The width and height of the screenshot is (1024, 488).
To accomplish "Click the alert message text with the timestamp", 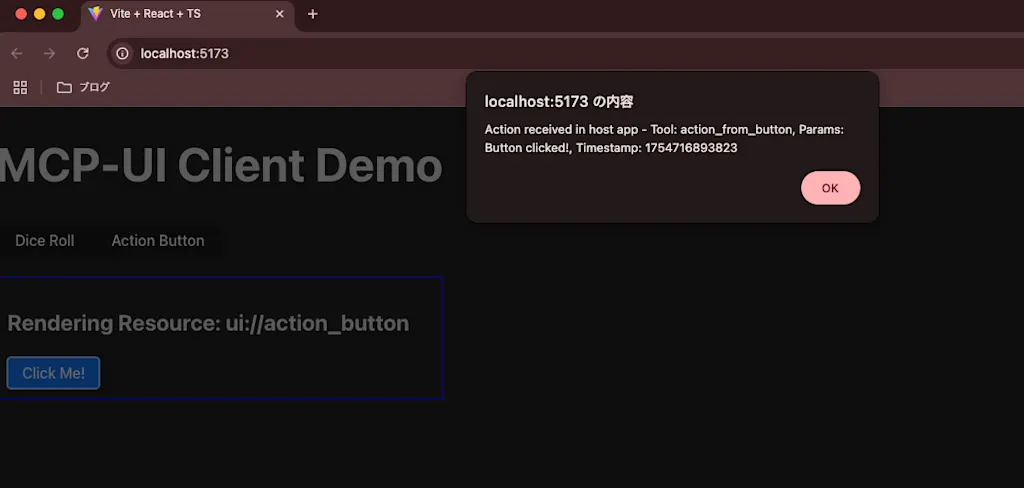I will coord(664,138).
